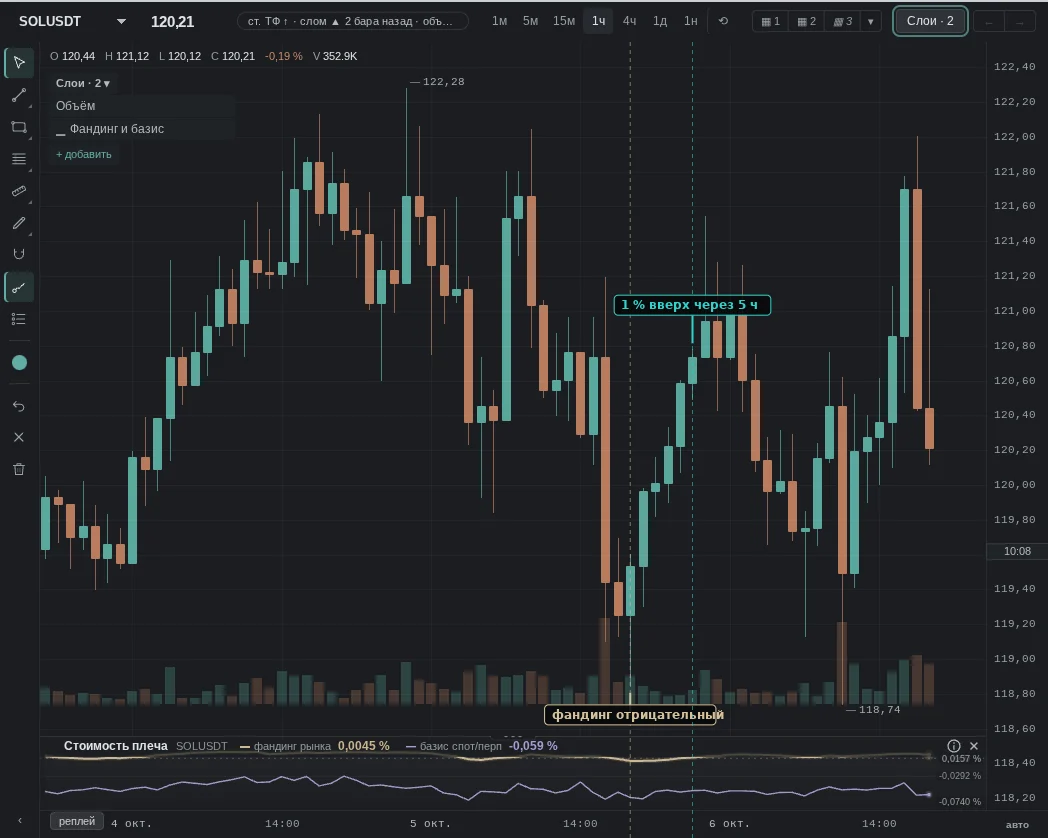The width and height of the screenshot is (1048, 838).
Task: Select the pencil brush tool
Action: 19,223
